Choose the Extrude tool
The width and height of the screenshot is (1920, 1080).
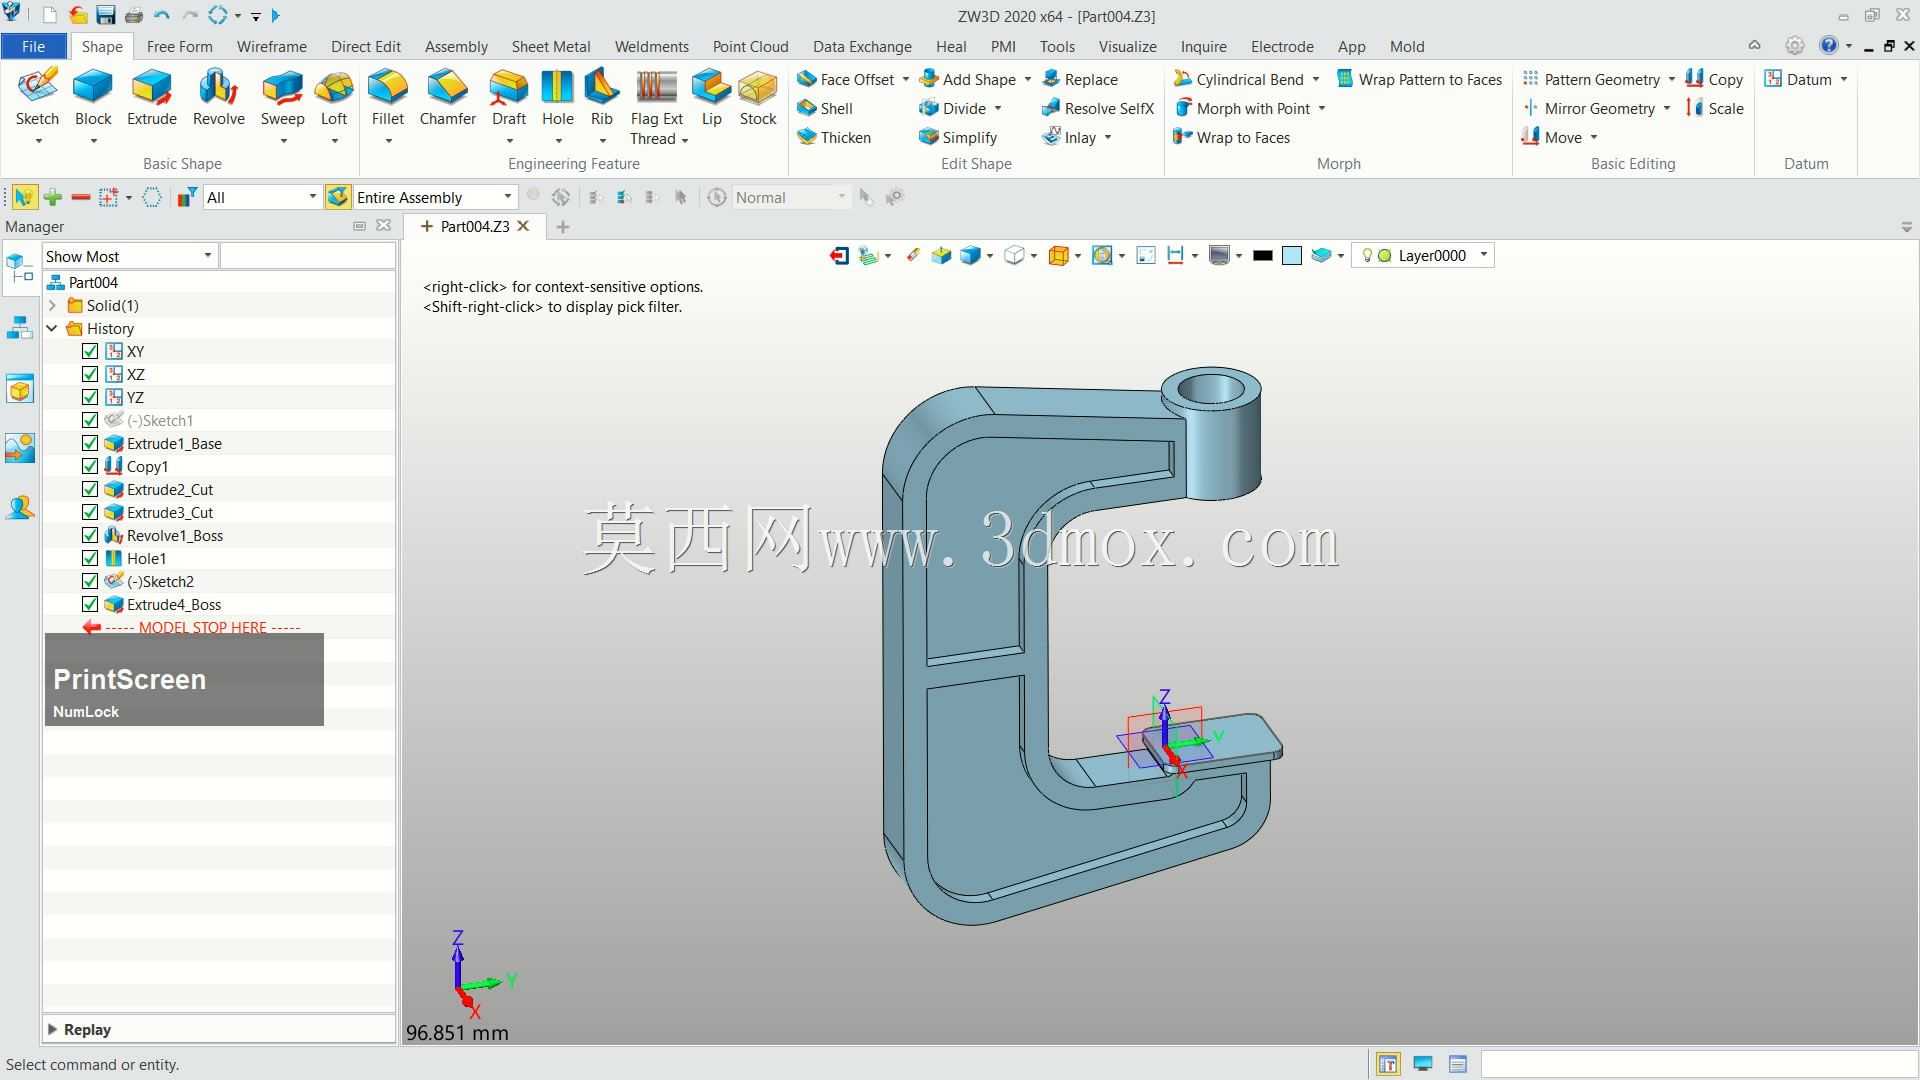(x=152, y=98)
